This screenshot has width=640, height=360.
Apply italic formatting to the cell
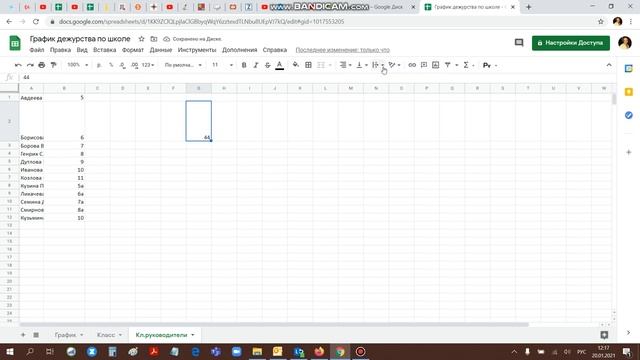pos(256,65)
